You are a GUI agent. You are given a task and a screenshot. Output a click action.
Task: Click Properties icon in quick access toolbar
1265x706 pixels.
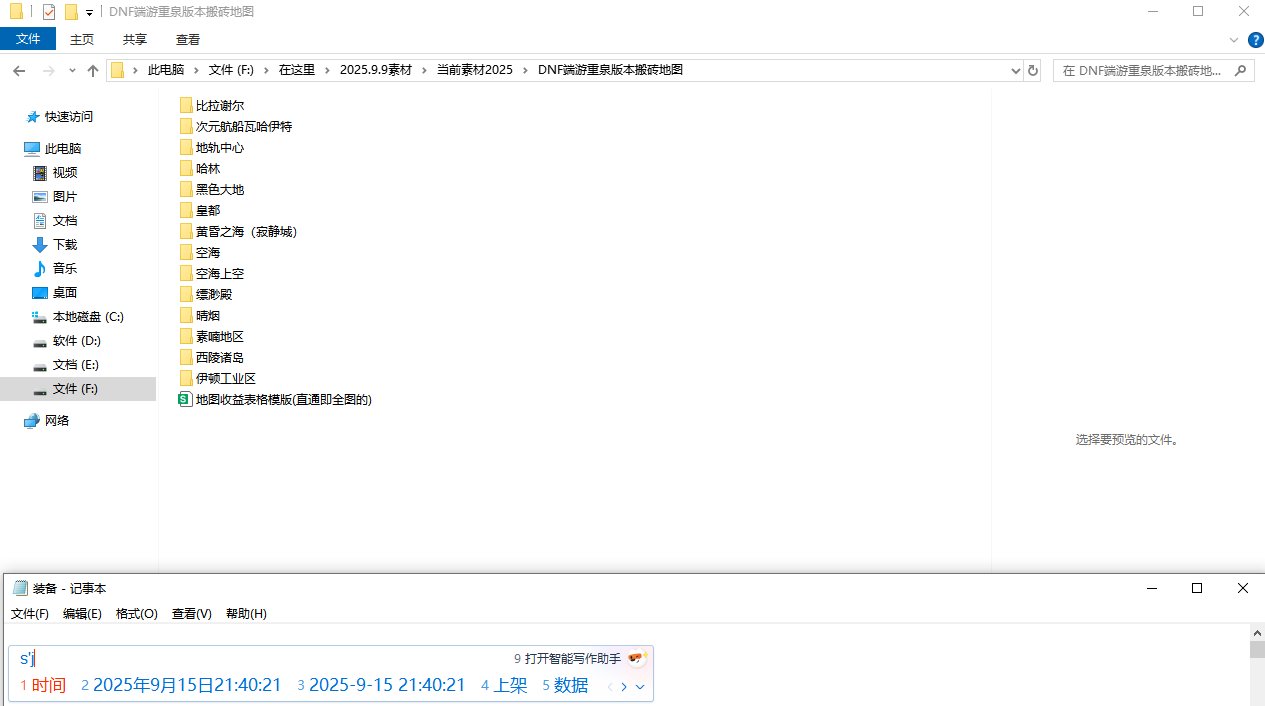[x=49, y=12]
